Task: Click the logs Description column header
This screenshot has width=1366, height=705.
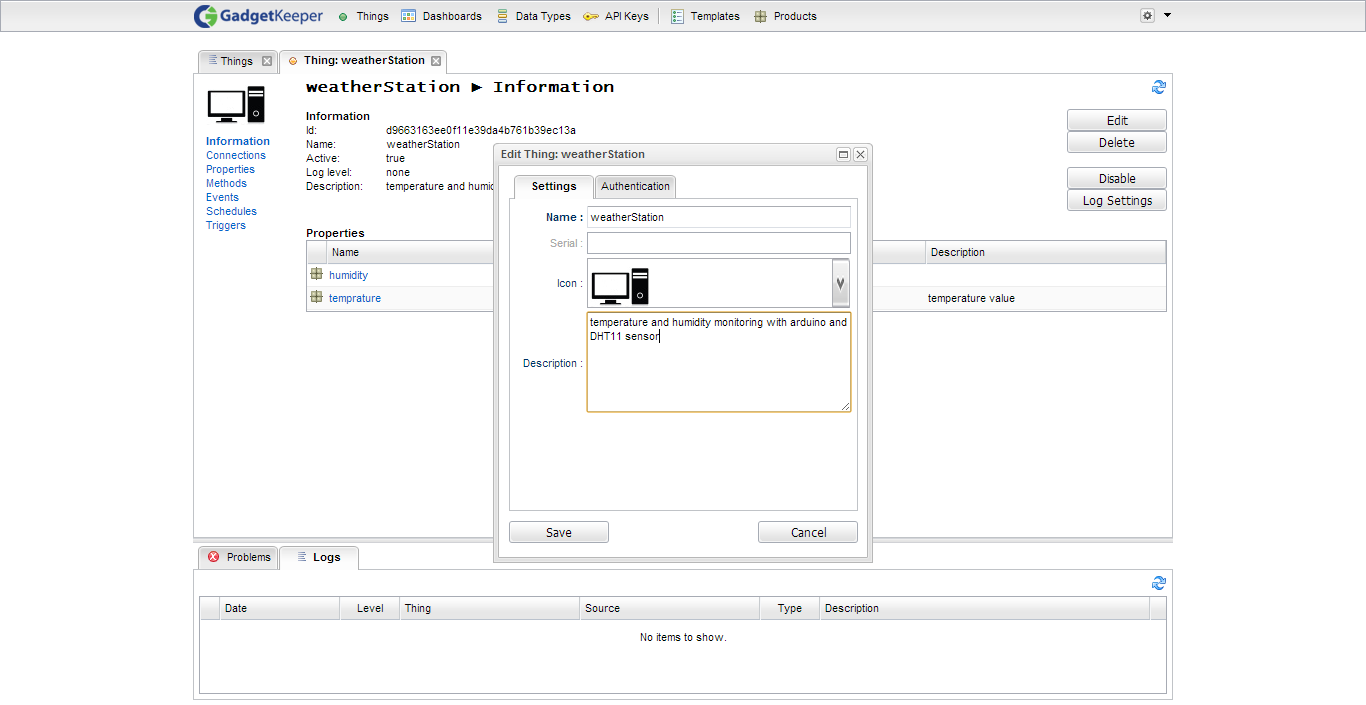Action: (x=984, y=608)
